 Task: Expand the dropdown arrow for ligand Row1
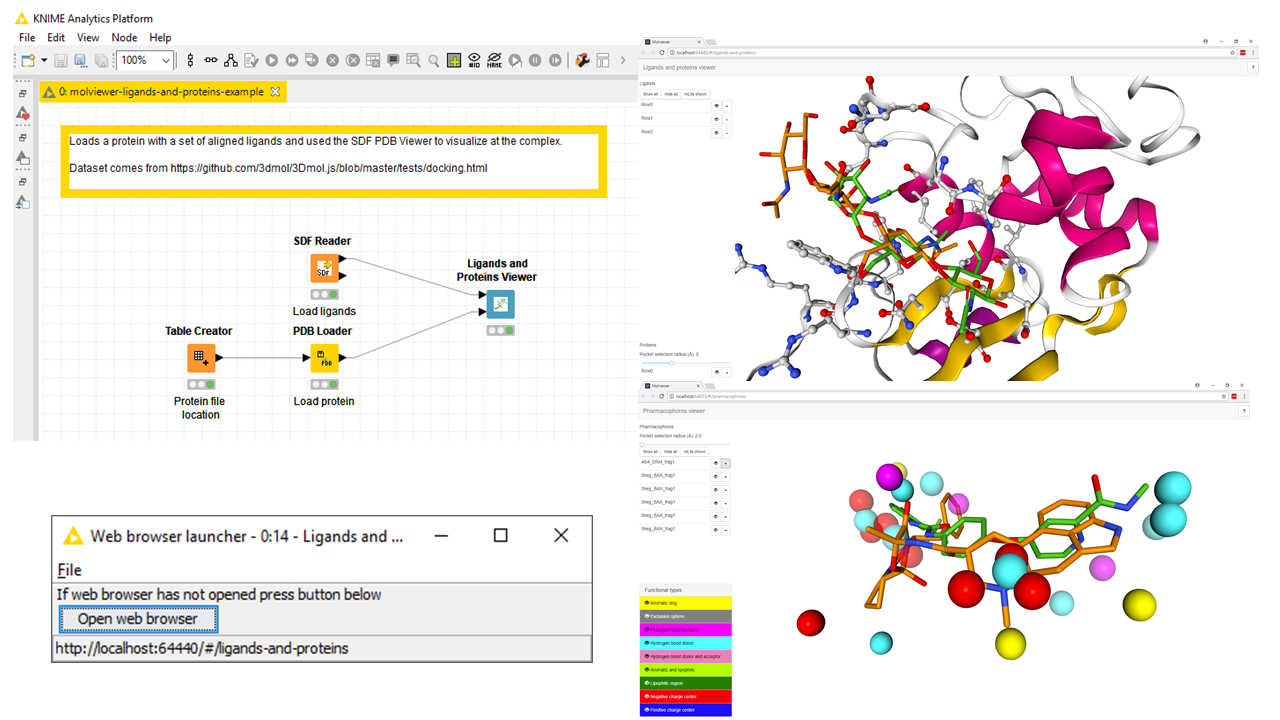[x=727, y=119]
